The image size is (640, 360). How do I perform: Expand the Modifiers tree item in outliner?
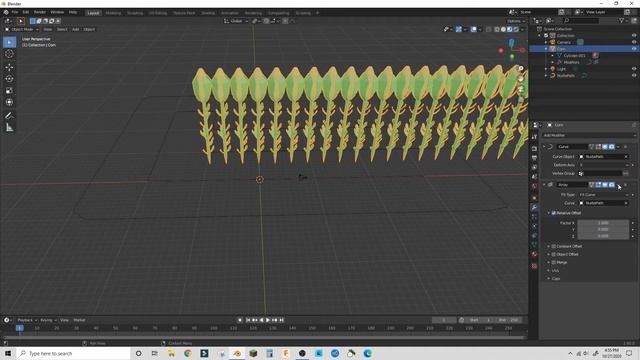click(x=553, y=62)
